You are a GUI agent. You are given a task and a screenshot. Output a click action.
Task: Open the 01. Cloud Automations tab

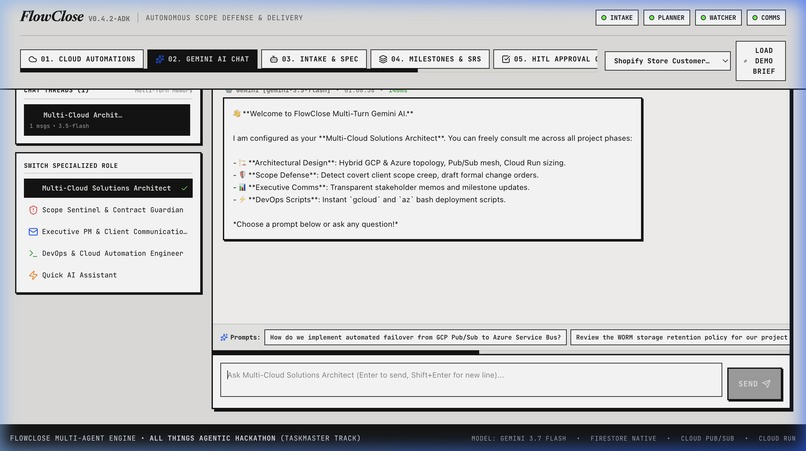point(81,59)
